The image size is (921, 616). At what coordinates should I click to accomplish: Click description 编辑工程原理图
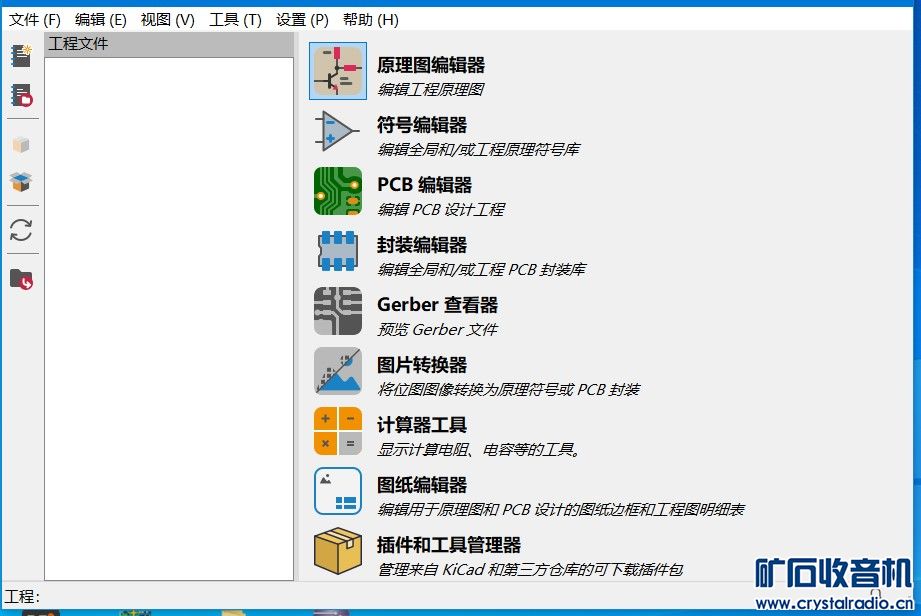pyautogui.click(x=431, y=89)
